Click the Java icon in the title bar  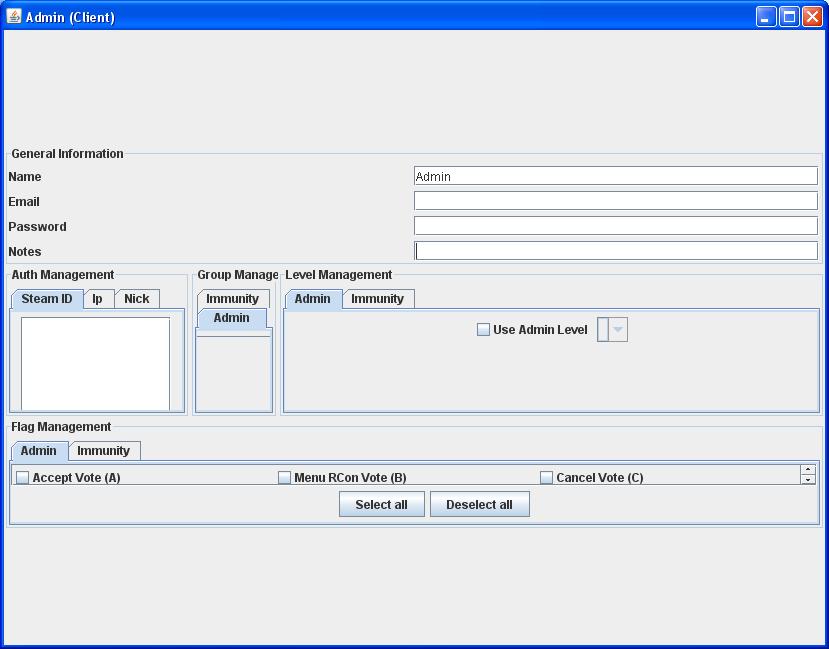click(14, 16)
